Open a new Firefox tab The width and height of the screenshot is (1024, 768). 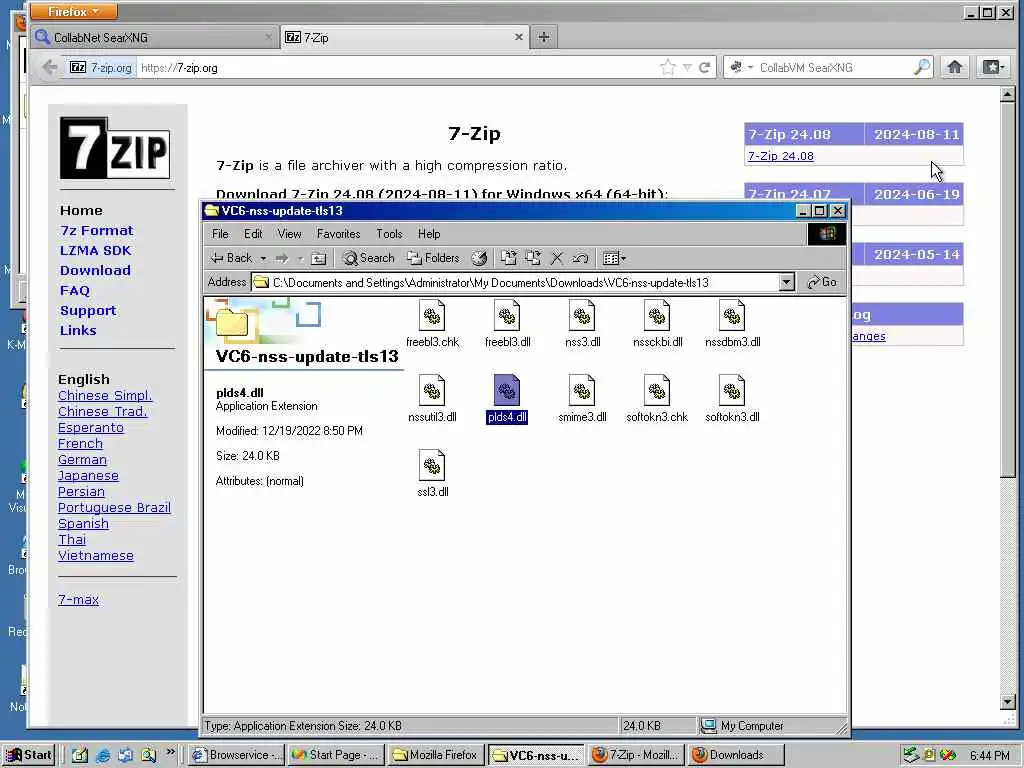(543, 37)
